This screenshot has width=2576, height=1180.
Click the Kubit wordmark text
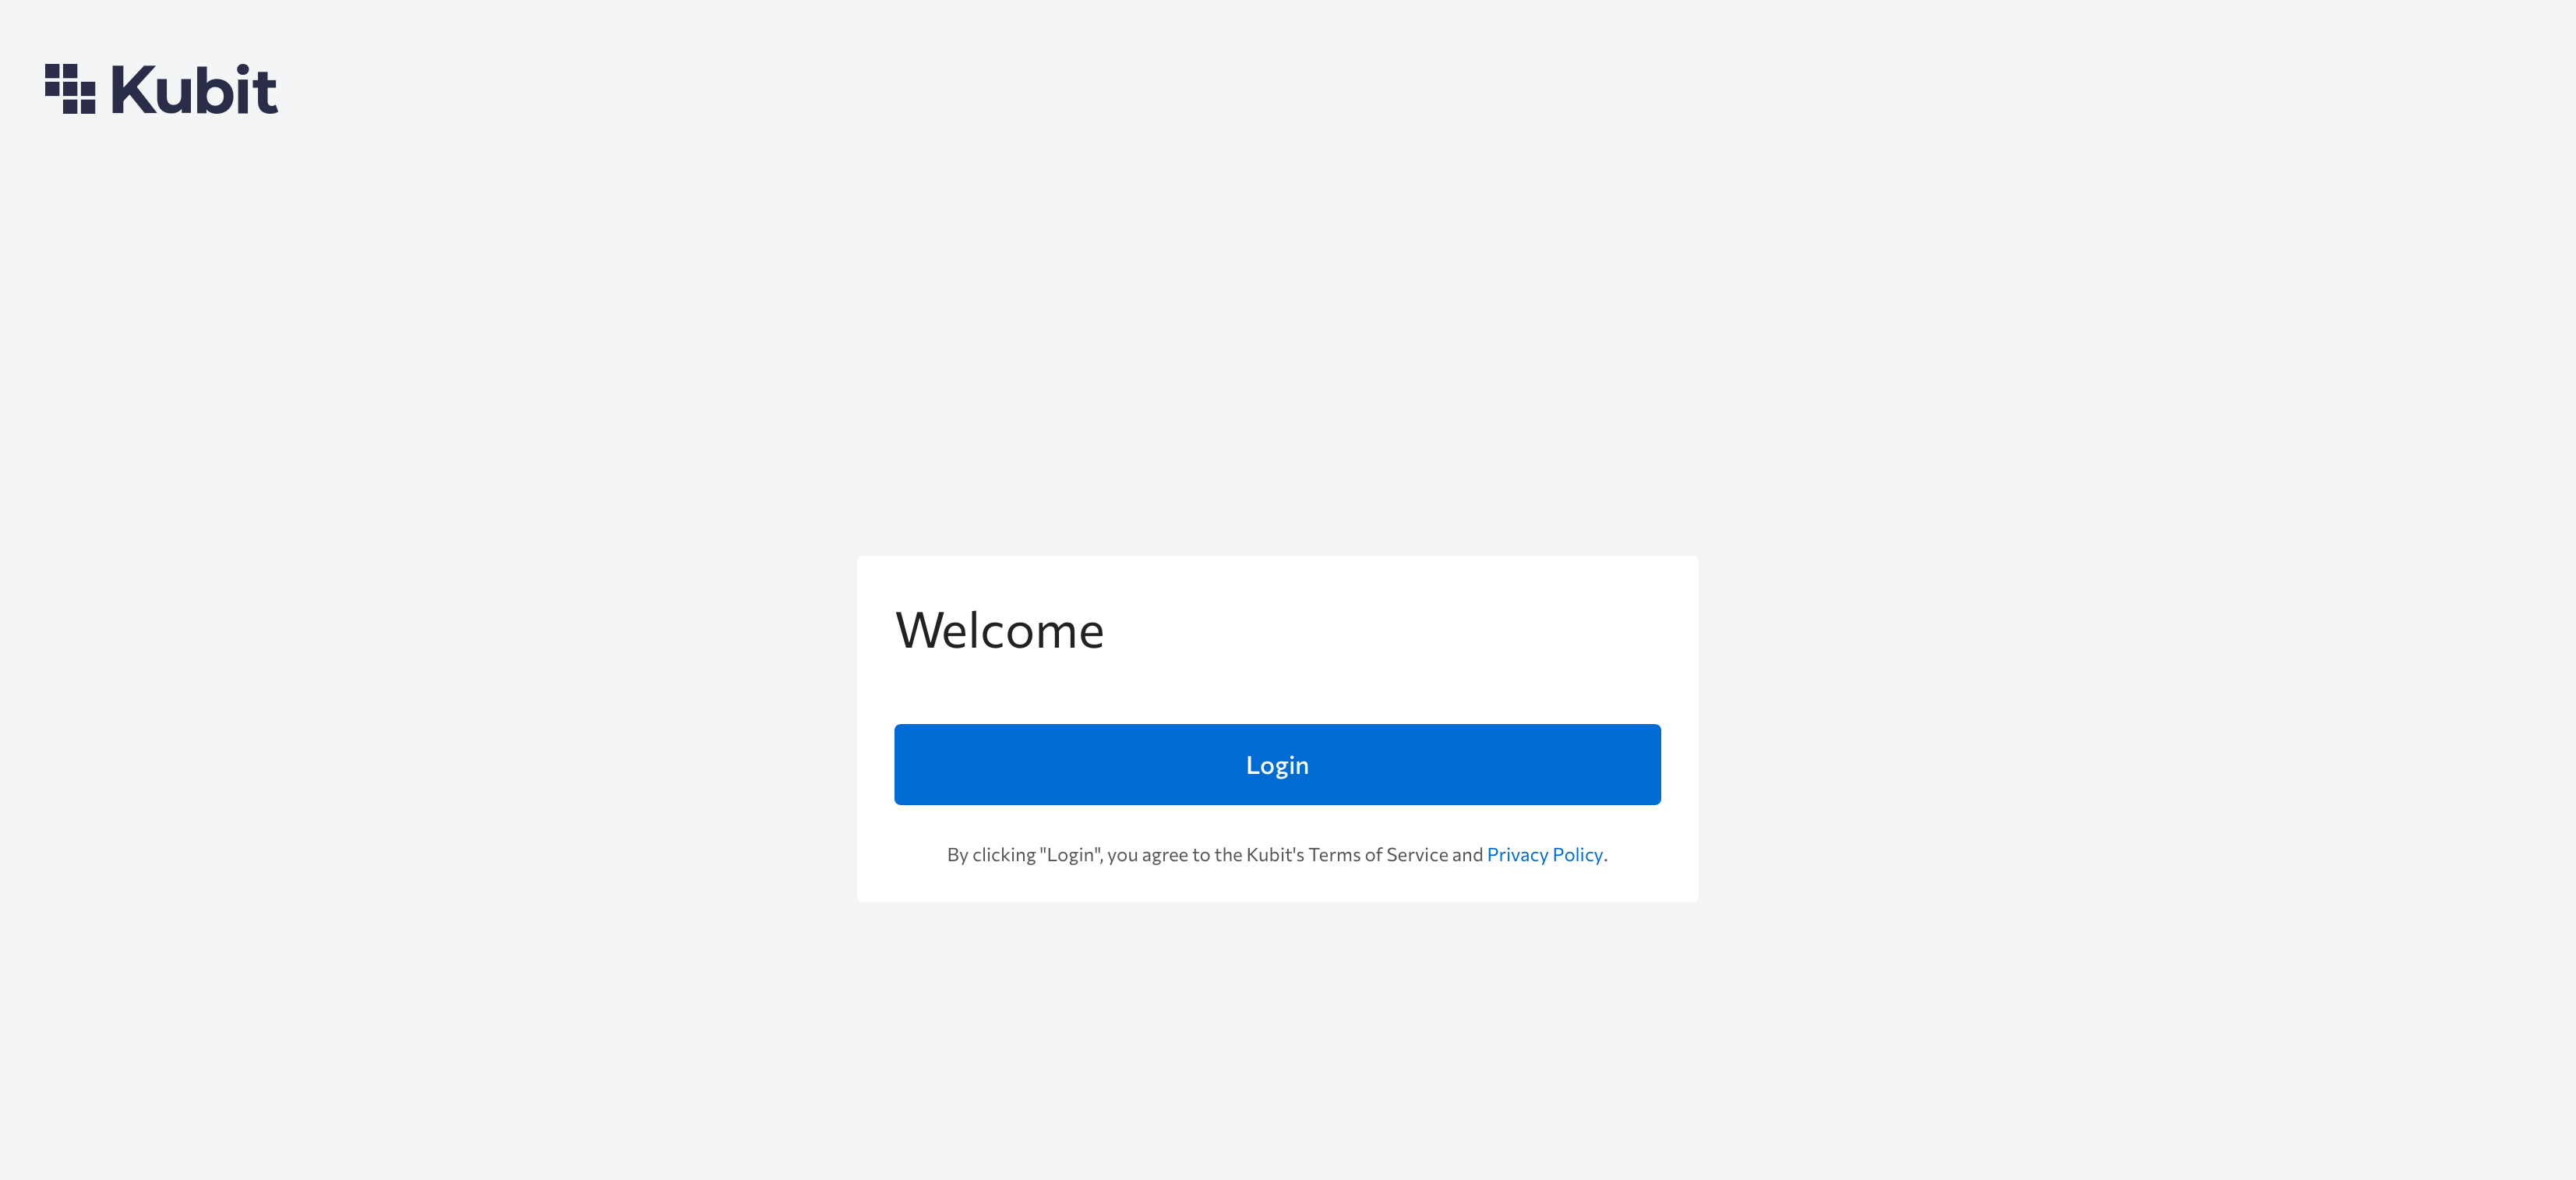[194, 89]
